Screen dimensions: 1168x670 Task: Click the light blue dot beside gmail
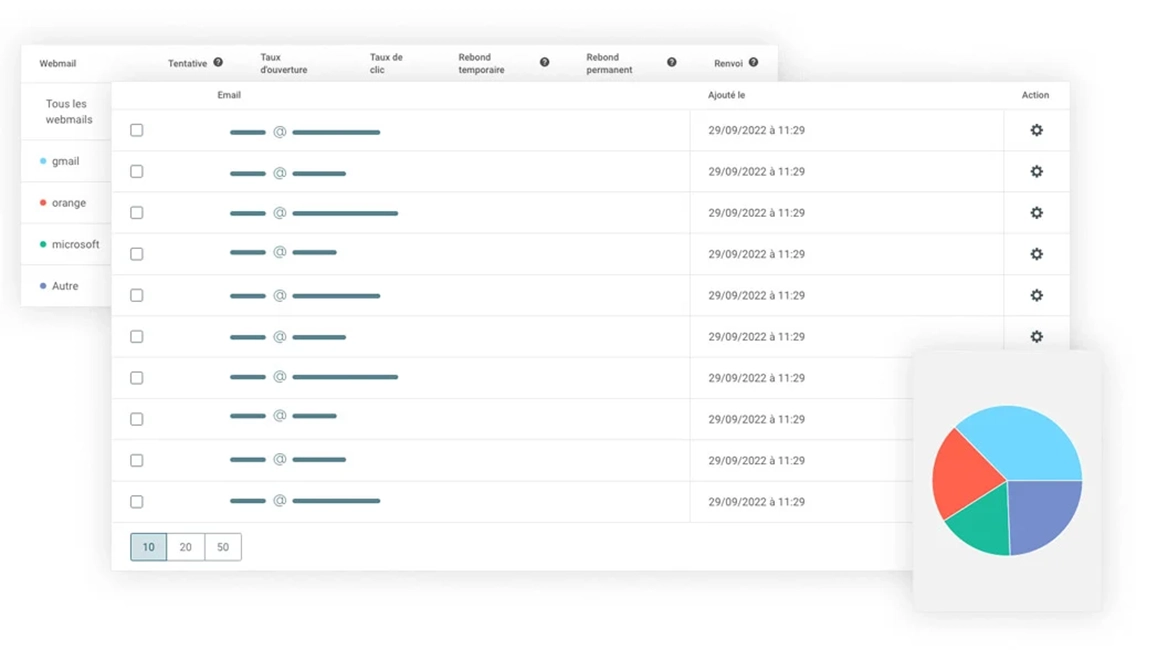click(x=43, y=161)
